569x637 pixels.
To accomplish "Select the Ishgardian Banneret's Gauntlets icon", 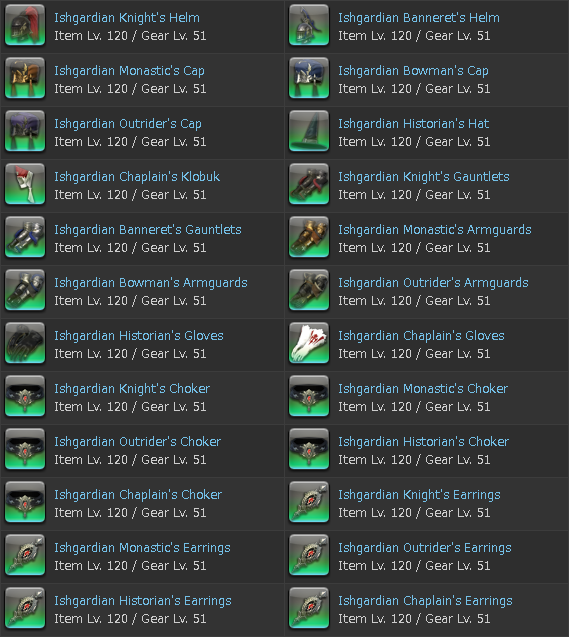I will tap(25, 237).
